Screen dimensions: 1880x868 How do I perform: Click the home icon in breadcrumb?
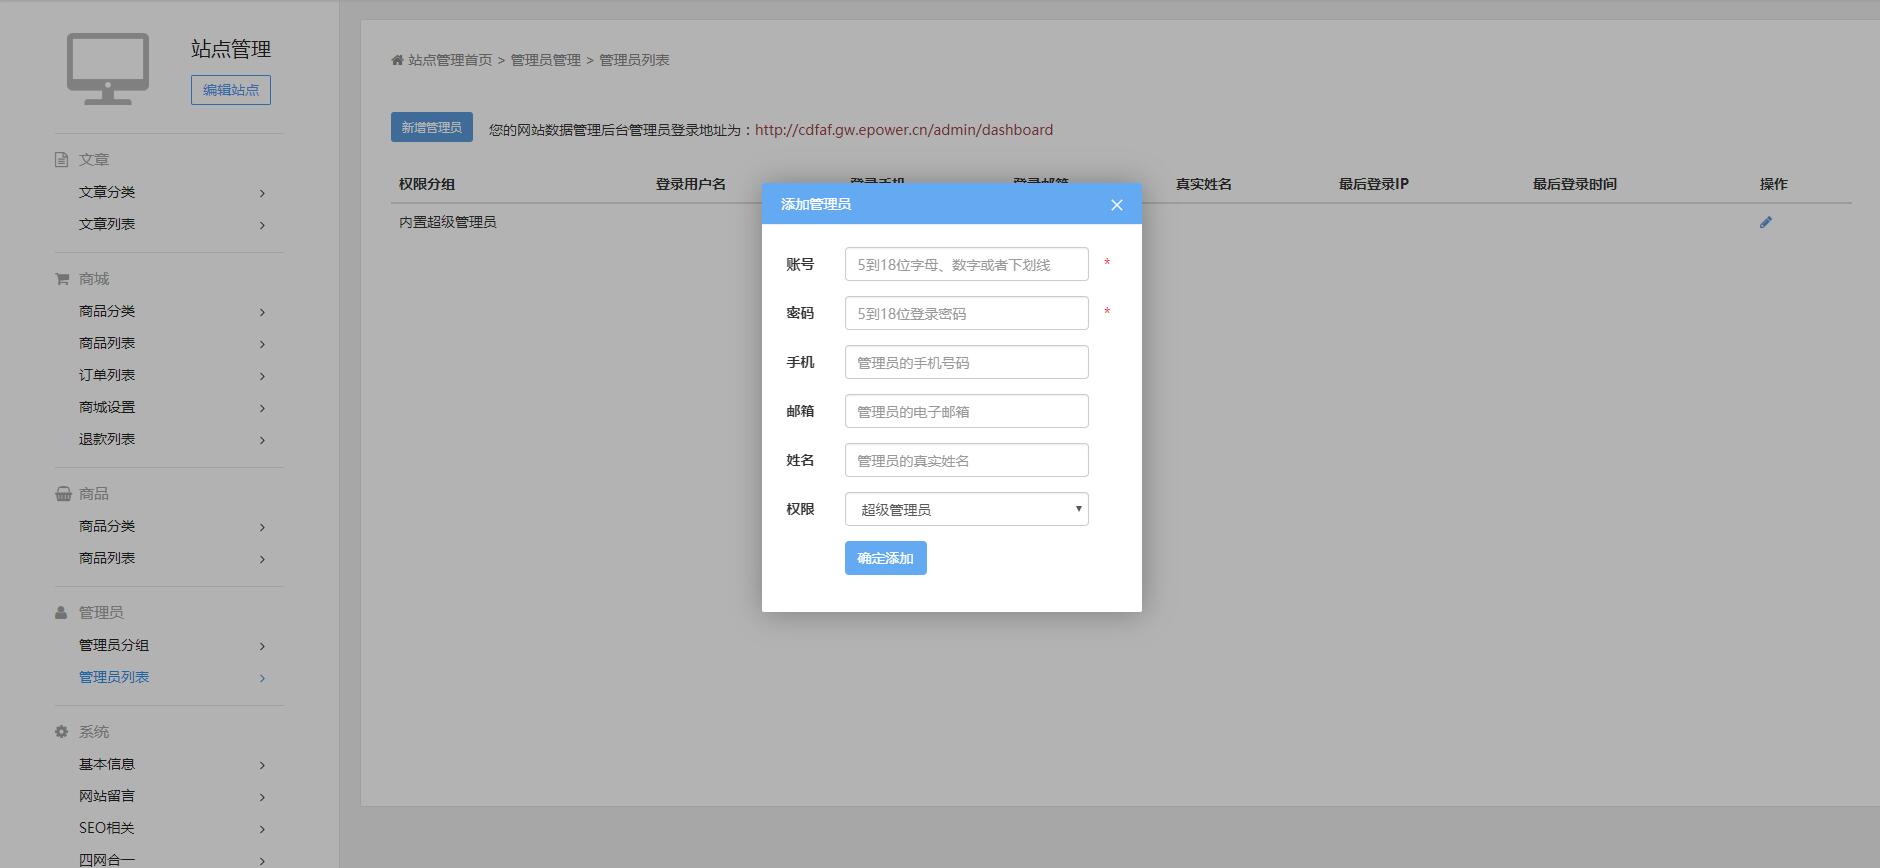[397, 60]
